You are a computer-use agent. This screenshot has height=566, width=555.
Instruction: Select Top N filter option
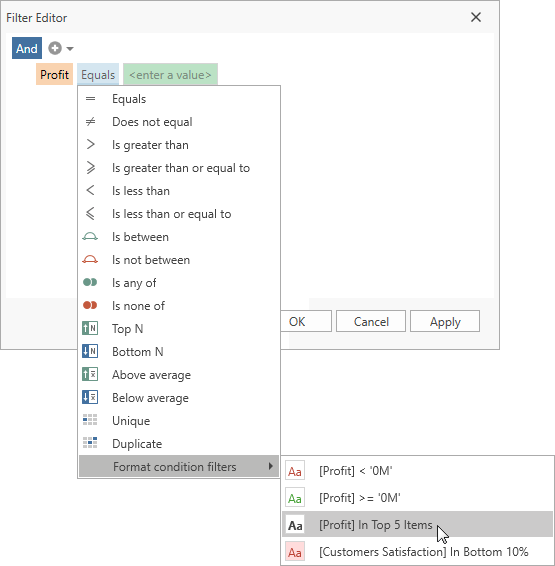click(179, 328)
